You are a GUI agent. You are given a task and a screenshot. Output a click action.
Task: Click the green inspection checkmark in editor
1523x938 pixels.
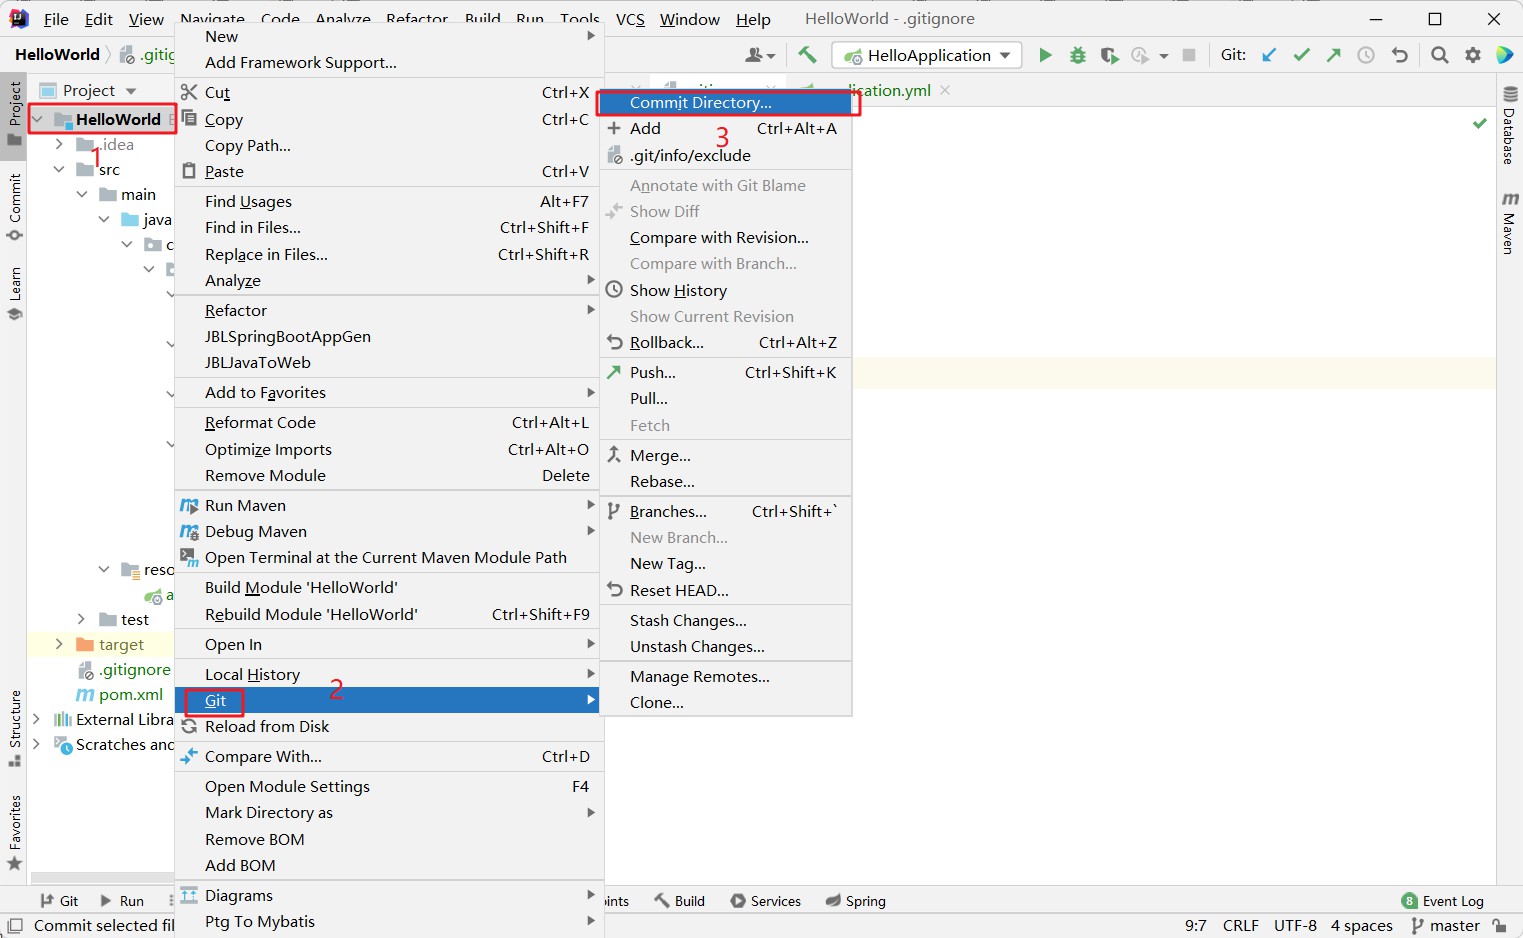(1480, 123)
